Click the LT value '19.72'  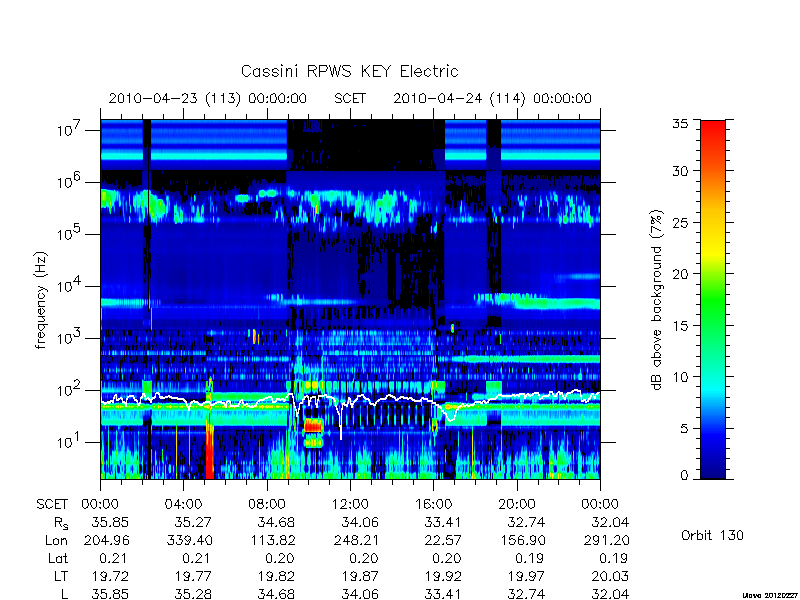point(110,577)
